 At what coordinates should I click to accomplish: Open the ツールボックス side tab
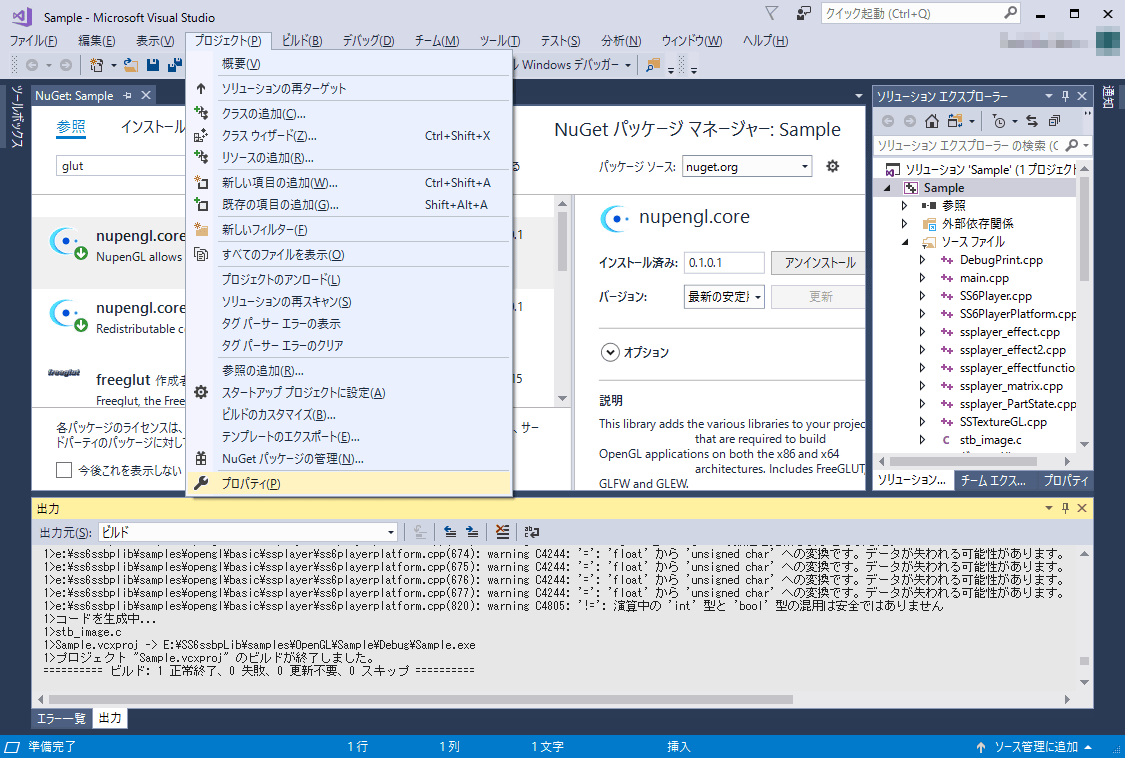(x=17, y=116)
